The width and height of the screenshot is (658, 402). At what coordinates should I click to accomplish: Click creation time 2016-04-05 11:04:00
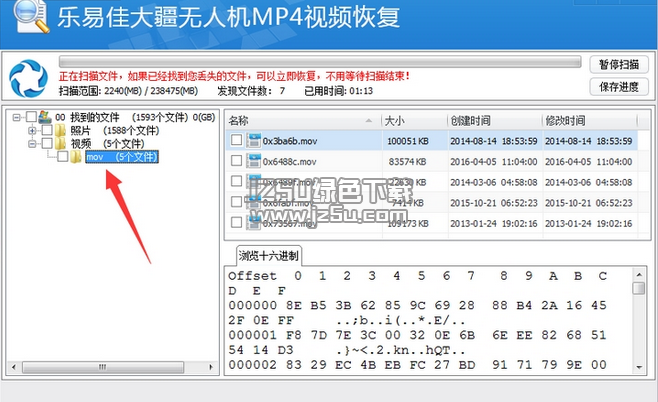click(x=494, y=162)
